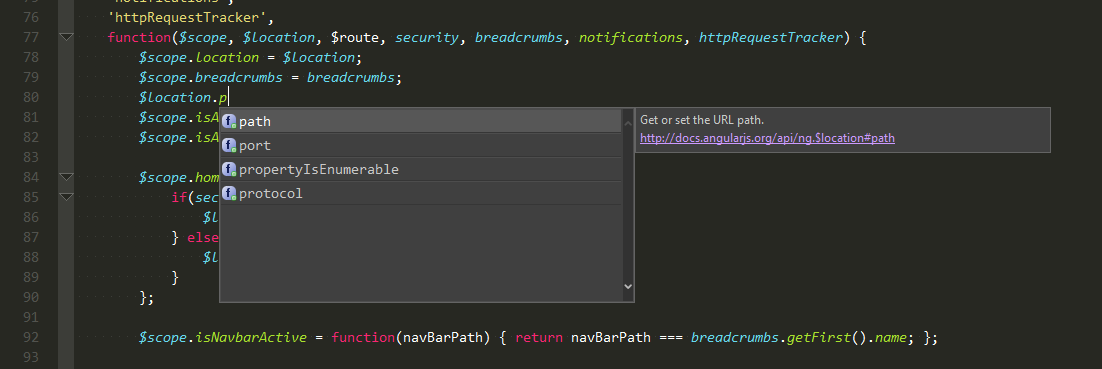The width and height of the screenshot is (1102, 369).
Task: Place cursor after $location.p on line 80
Action: point(229,97)
